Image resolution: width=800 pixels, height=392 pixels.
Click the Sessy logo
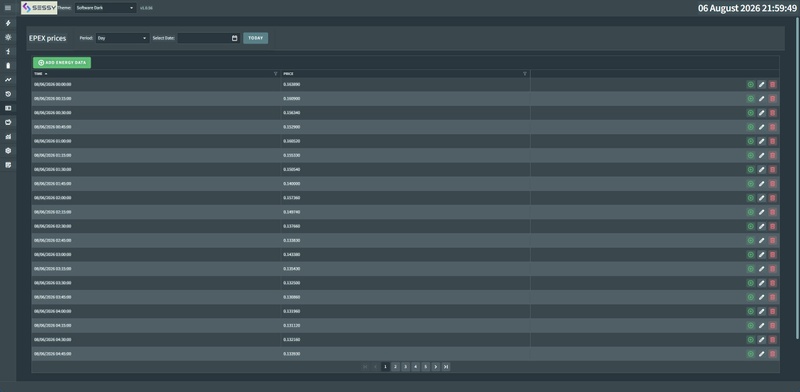tap(39, 8)
